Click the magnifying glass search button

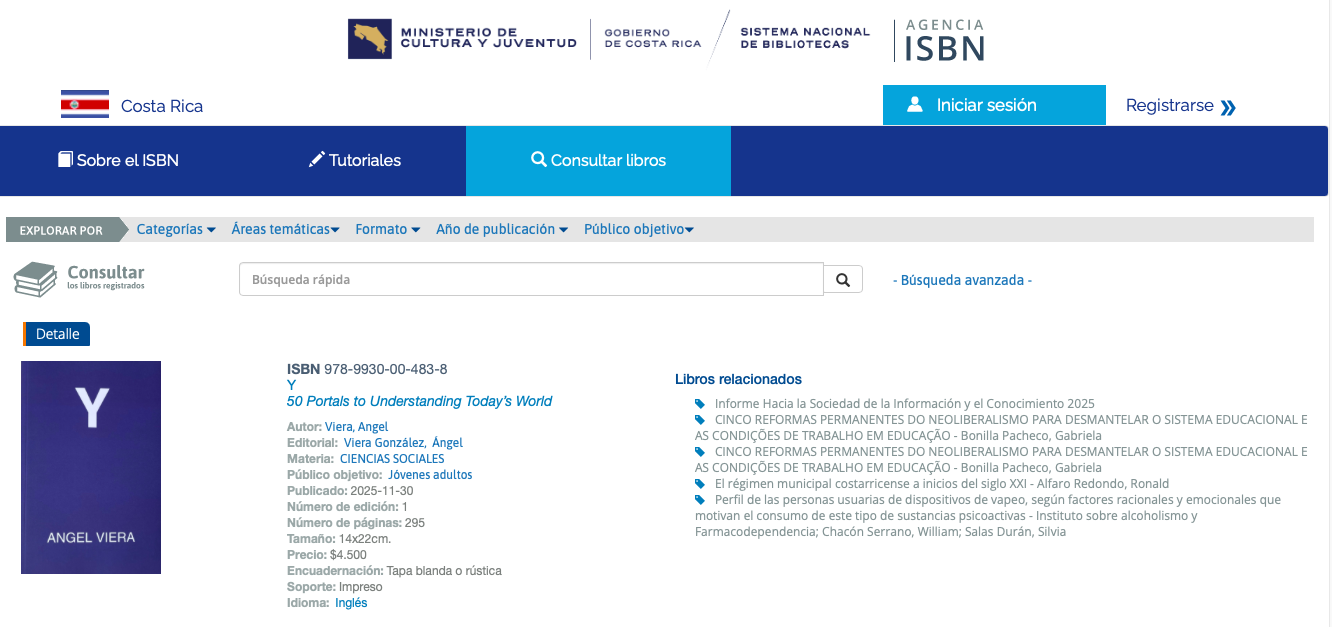[843, 280]
